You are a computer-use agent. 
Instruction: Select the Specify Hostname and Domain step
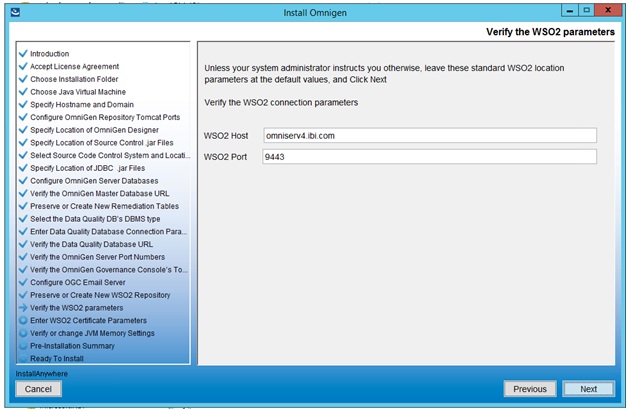[x=82, y=105]
